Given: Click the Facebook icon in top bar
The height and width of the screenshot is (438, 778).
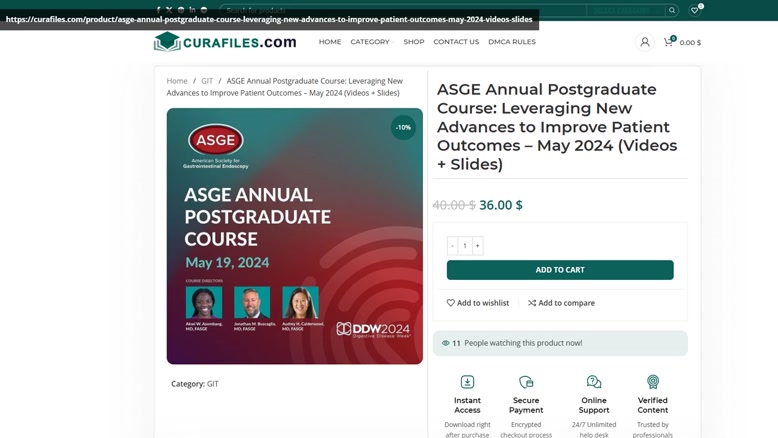Looking at the screenshot, I should [x=158, y=10].
